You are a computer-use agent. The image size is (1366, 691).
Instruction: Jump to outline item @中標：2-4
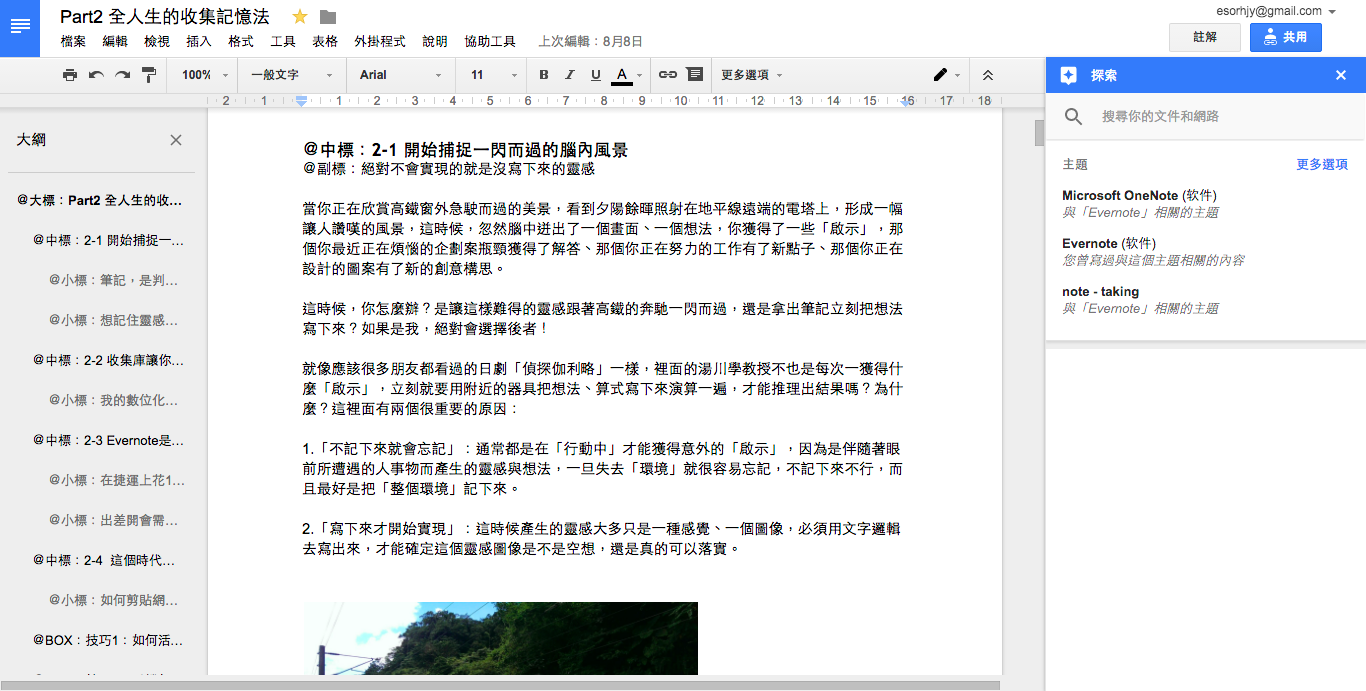pos(104,560)
